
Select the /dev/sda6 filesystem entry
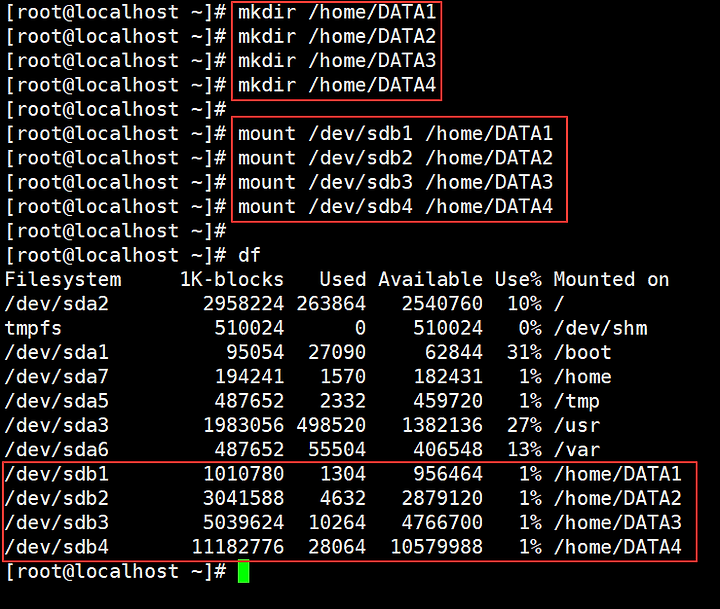coord(56,450)
